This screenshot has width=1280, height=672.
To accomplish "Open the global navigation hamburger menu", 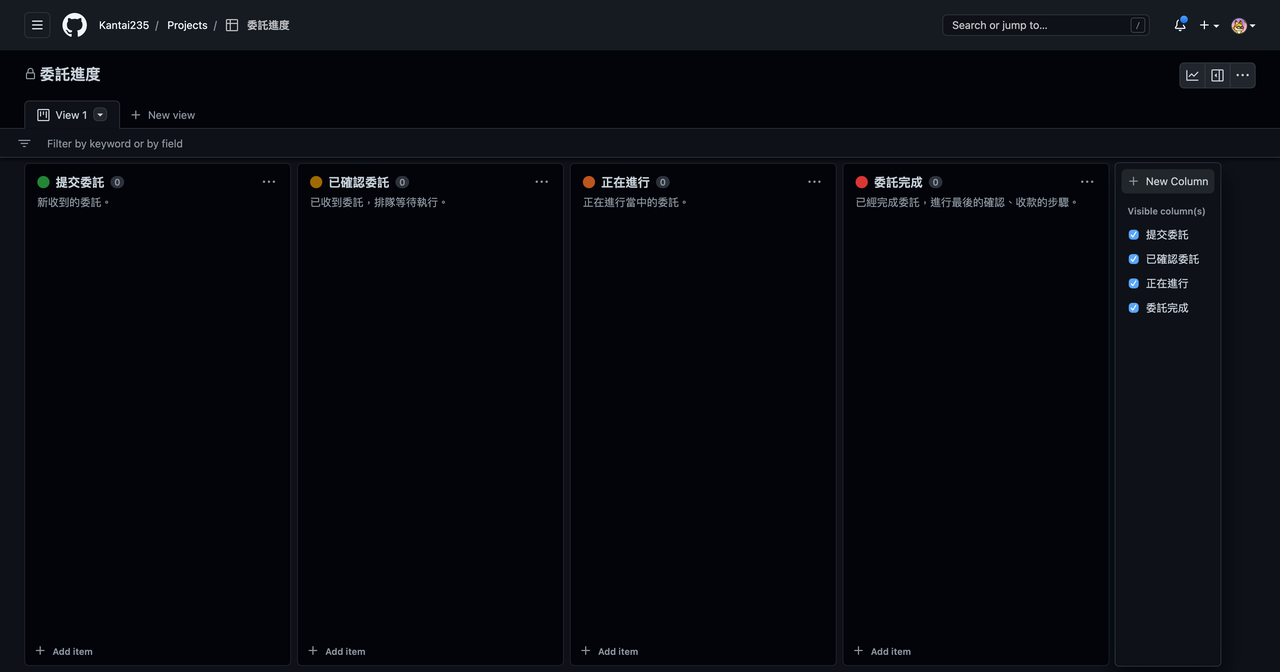I will coord(36,24).
